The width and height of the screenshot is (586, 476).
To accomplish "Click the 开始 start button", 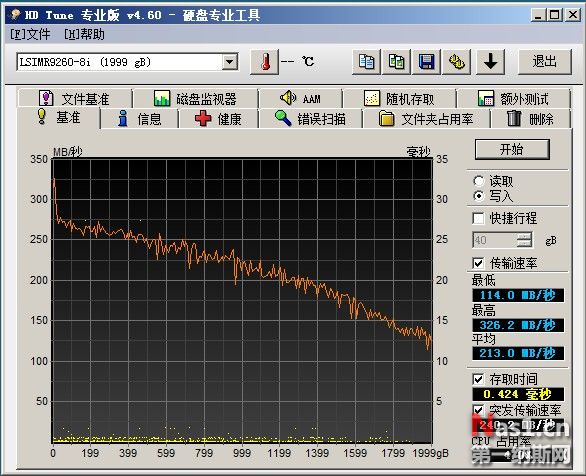I will coord(512,149).
